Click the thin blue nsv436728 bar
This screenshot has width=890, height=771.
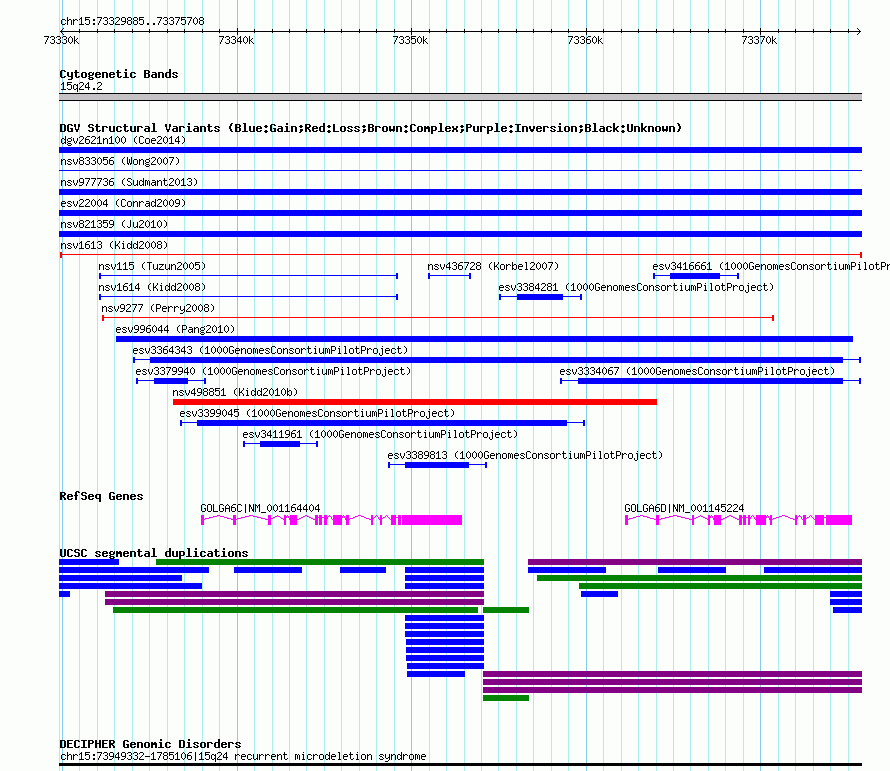450,276
